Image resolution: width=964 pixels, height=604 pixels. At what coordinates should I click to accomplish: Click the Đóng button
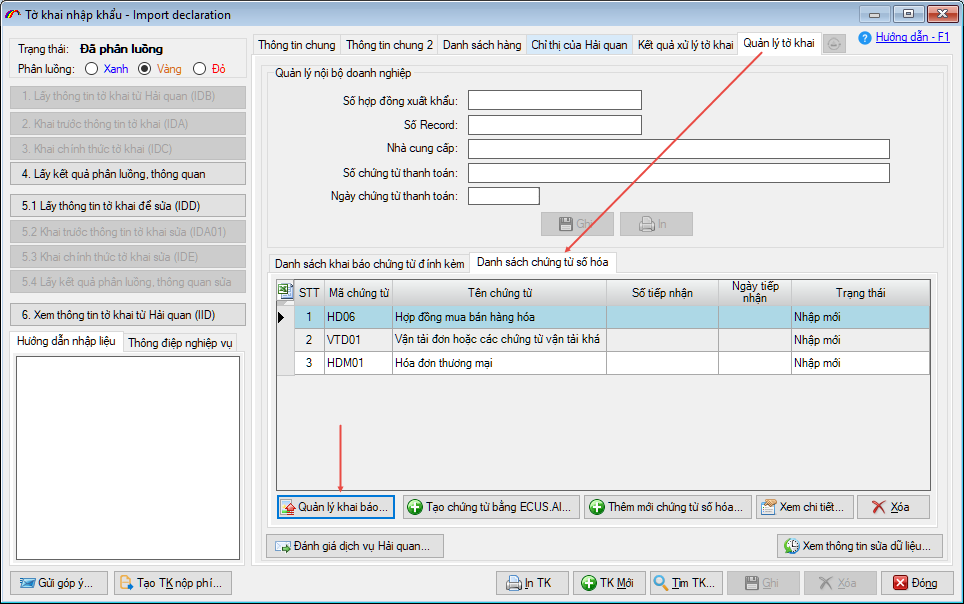pos(917,583)
